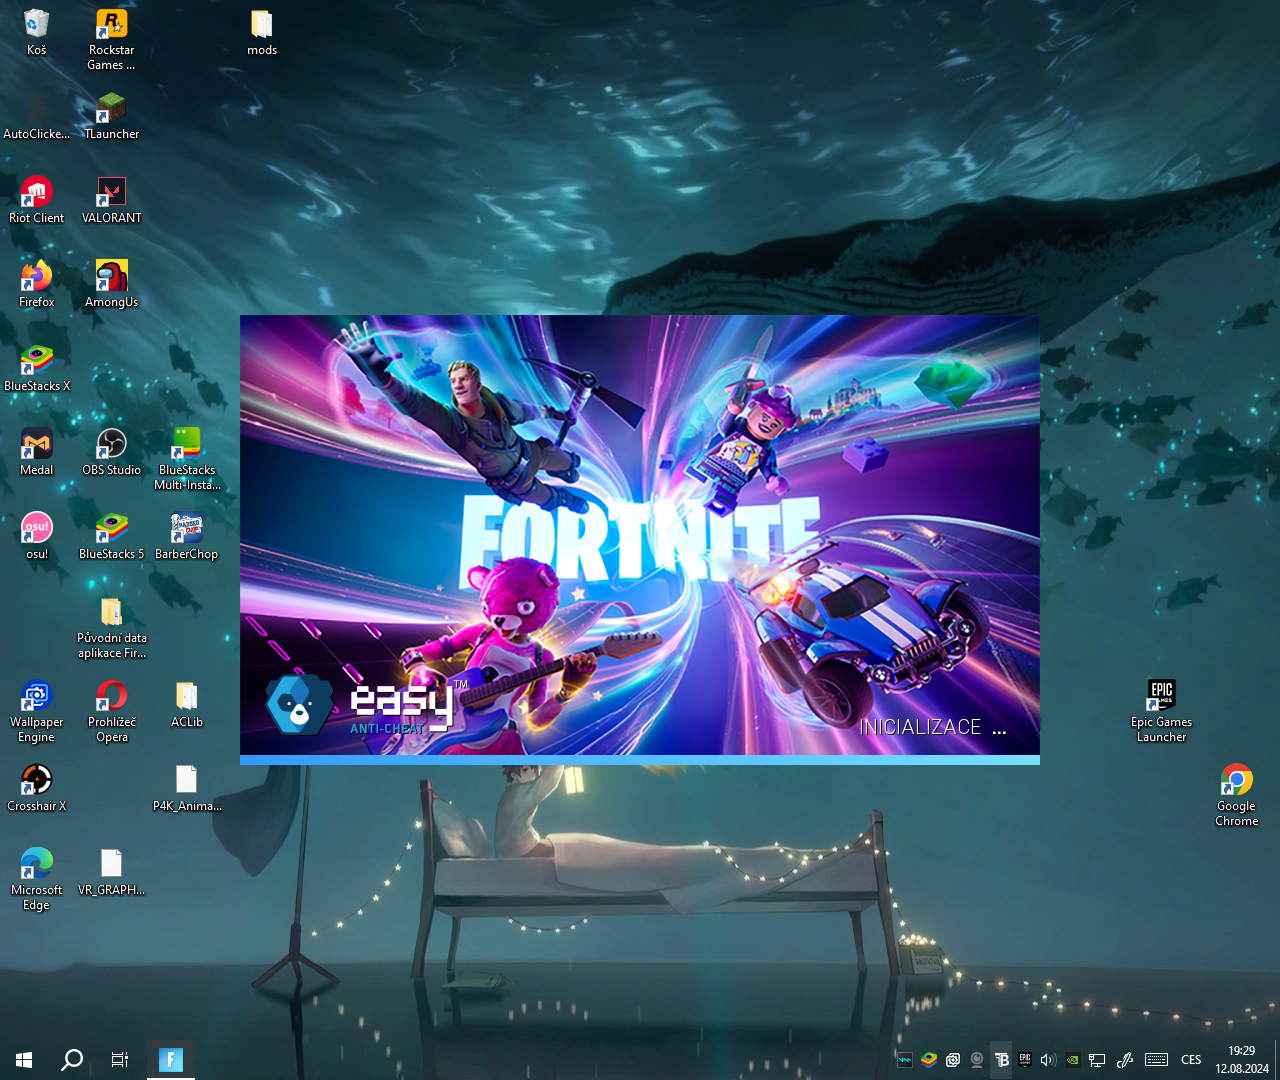Viewport: 1280px width, 1080px height.
Task: Open Prohlížeč Opera browser shortcut
Action: [111, 712]
